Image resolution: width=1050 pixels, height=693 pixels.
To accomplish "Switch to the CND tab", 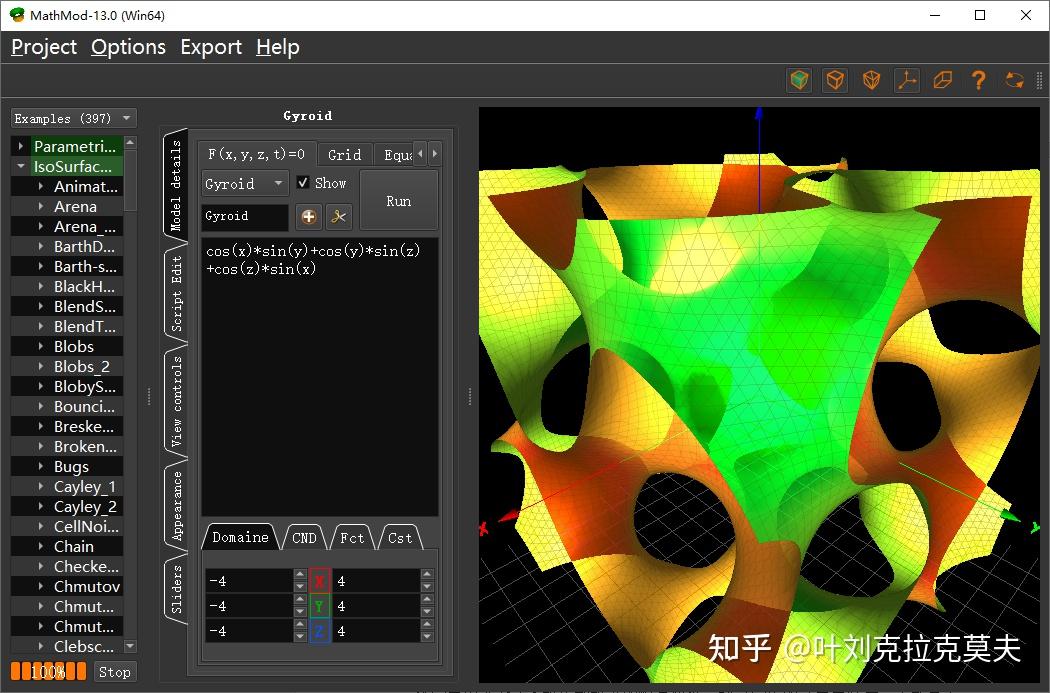I will coord(304,538).
